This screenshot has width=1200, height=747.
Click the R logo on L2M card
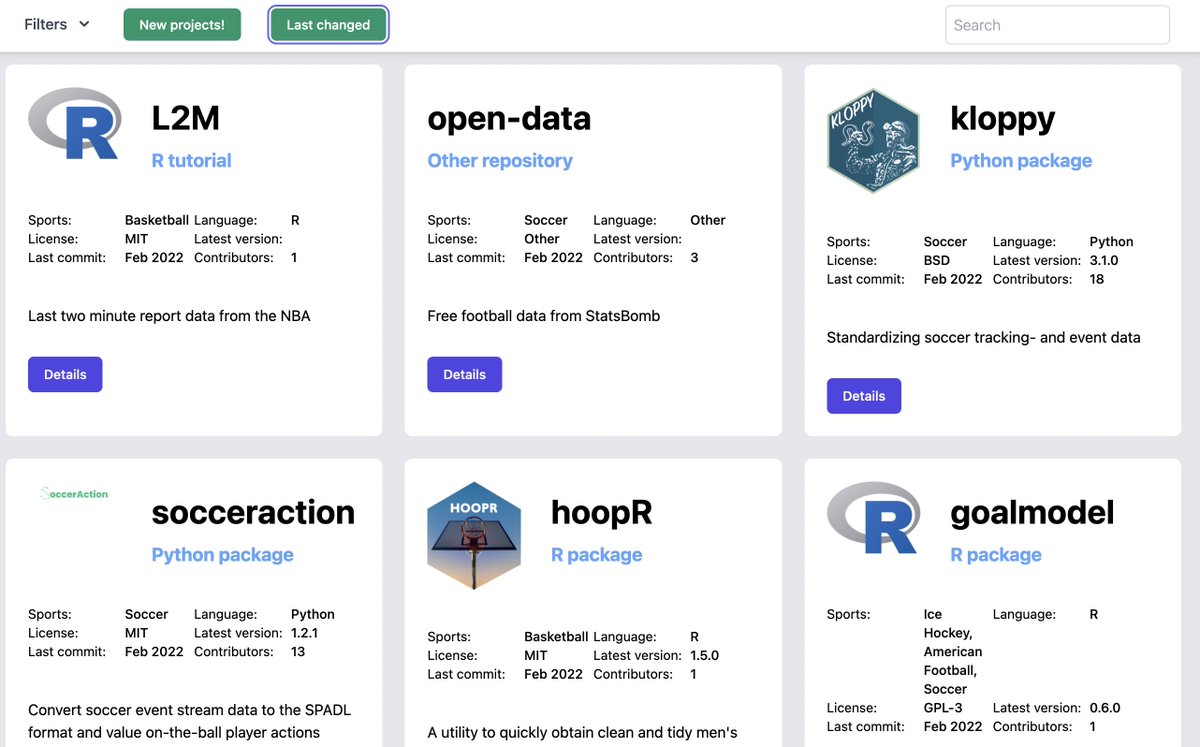click(x=75, y=124)
